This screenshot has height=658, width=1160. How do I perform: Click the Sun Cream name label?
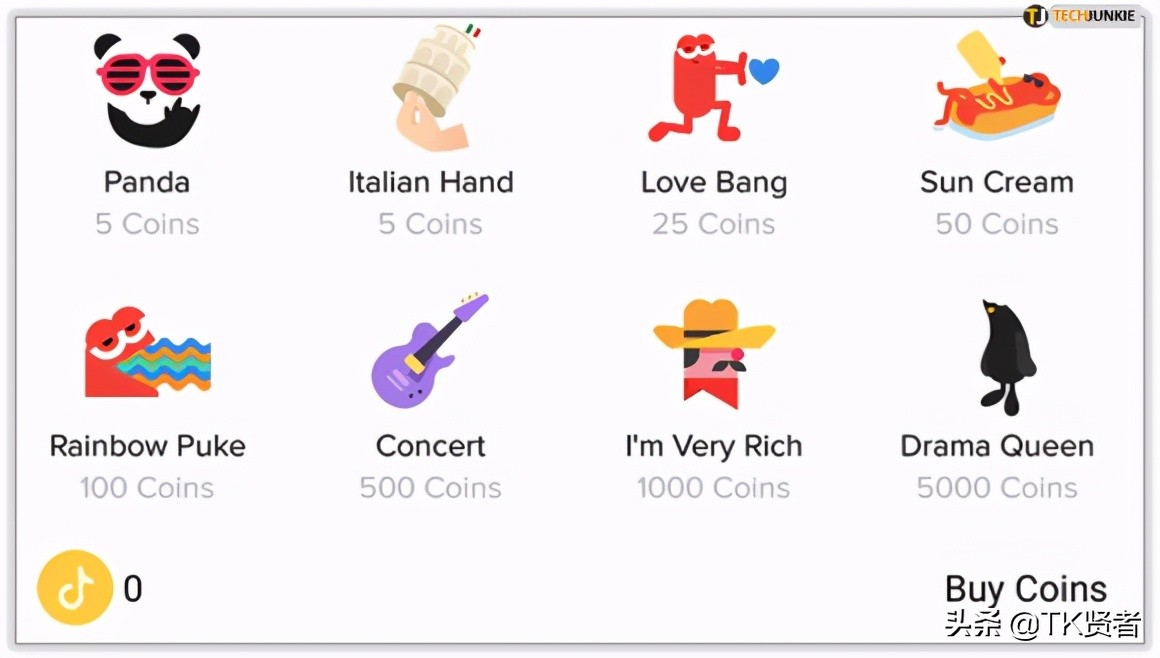click(x=997, y=182)
